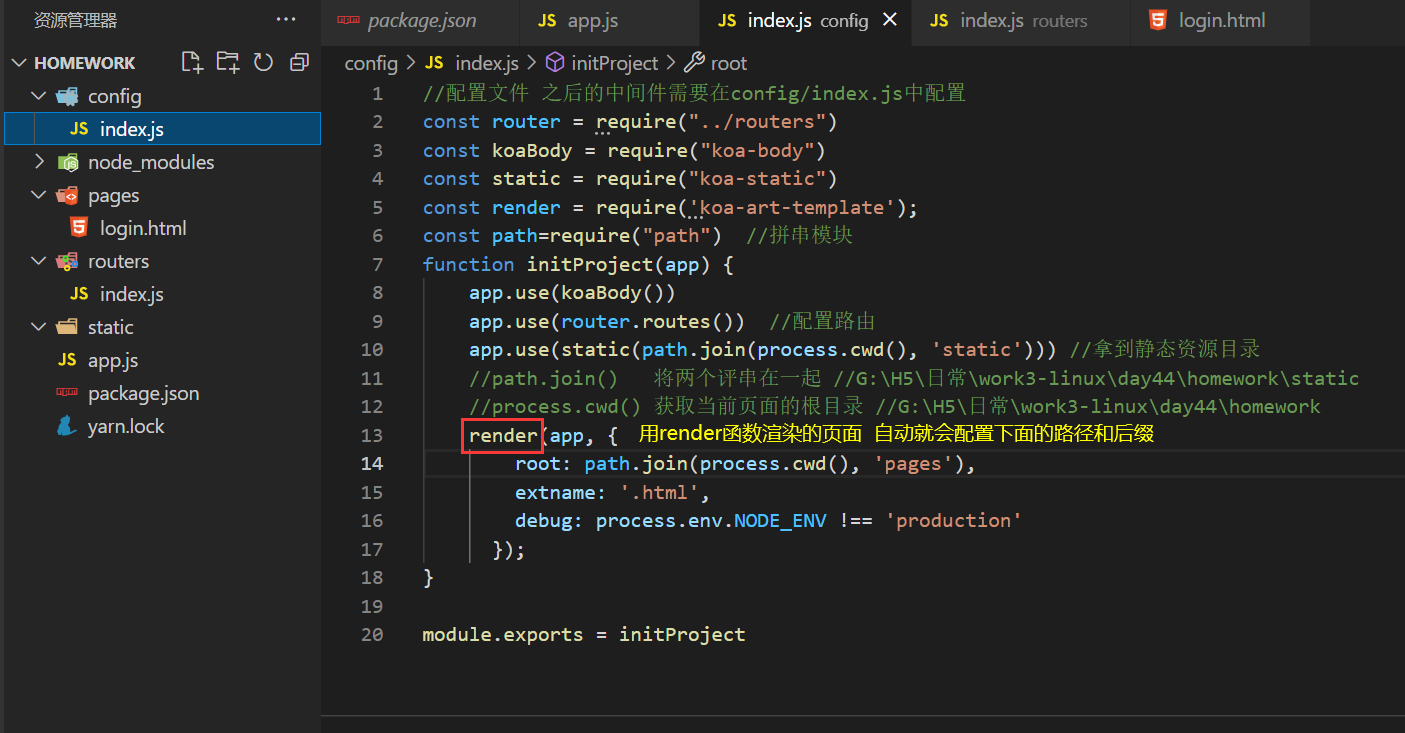1405x733 pixels.
Task: Click the New Folder icon in explorer
Action: click(x=228, y=63)
